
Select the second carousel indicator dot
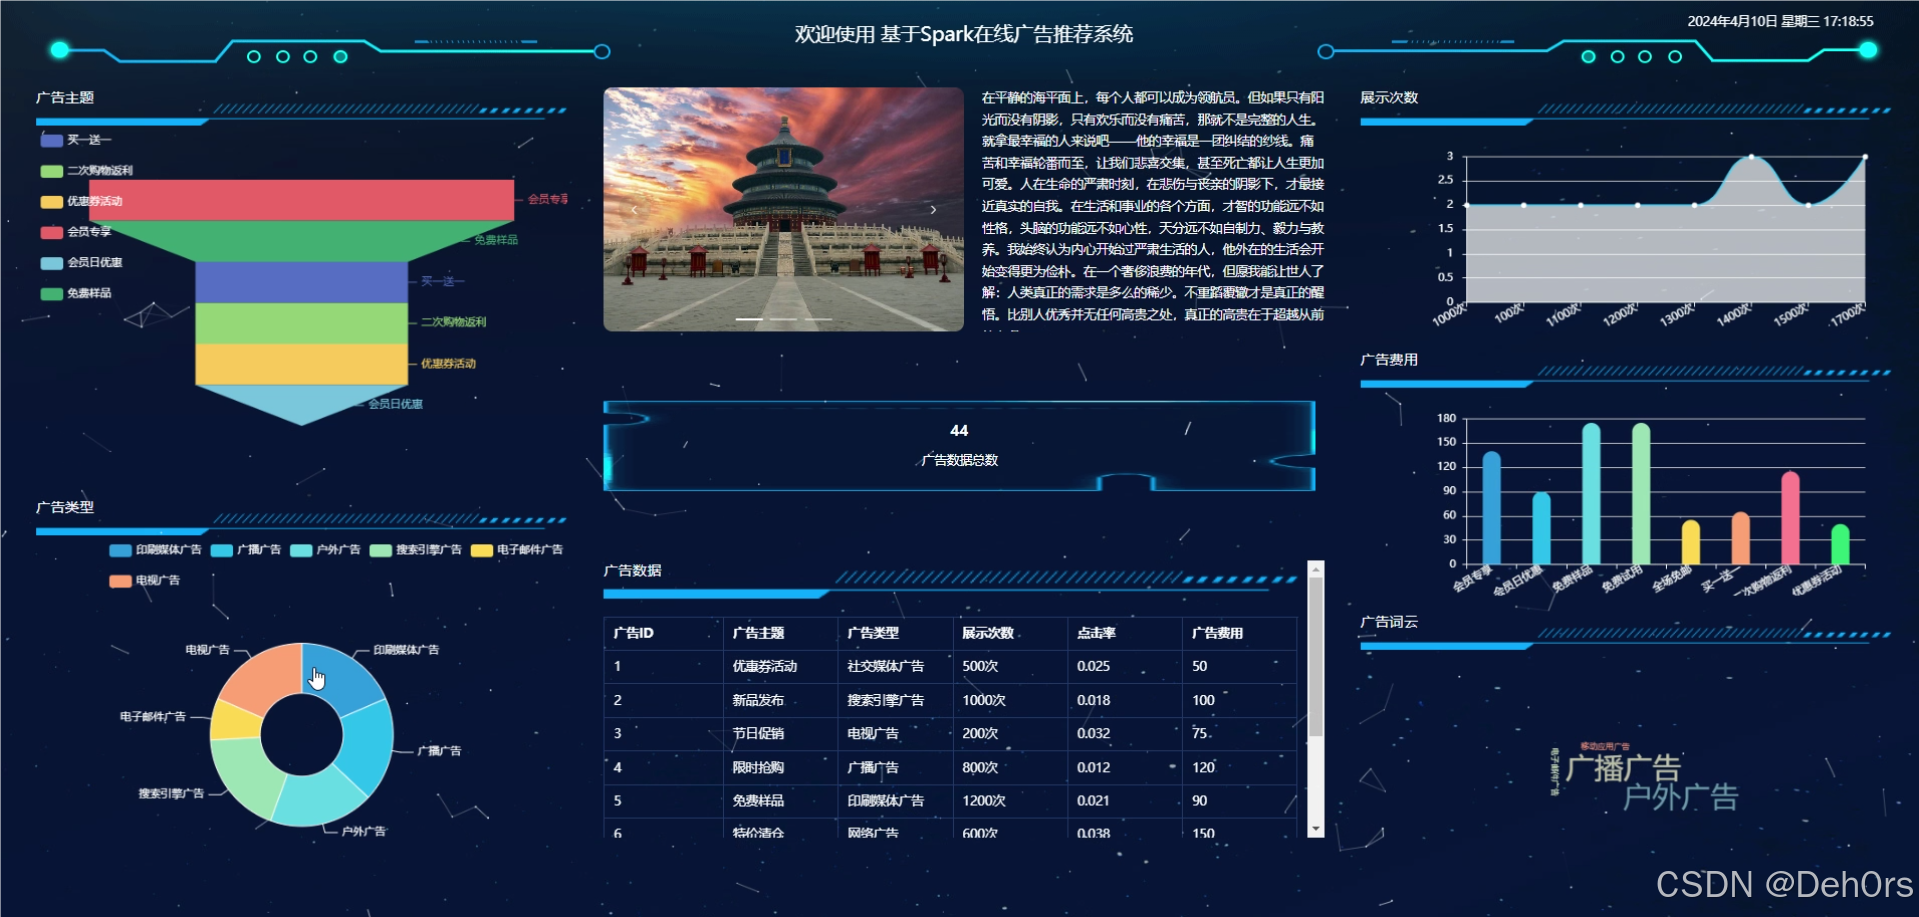coord(783,317)
